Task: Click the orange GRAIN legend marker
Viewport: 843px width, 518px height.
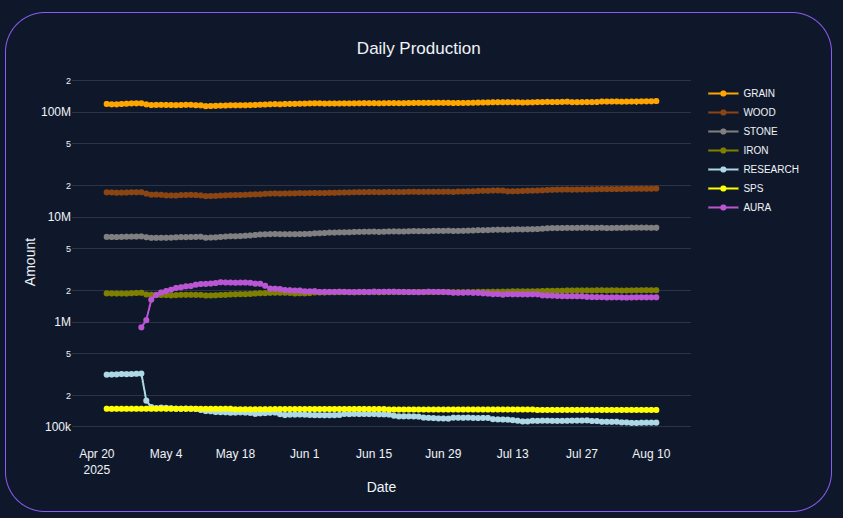Action: [723, 94]
